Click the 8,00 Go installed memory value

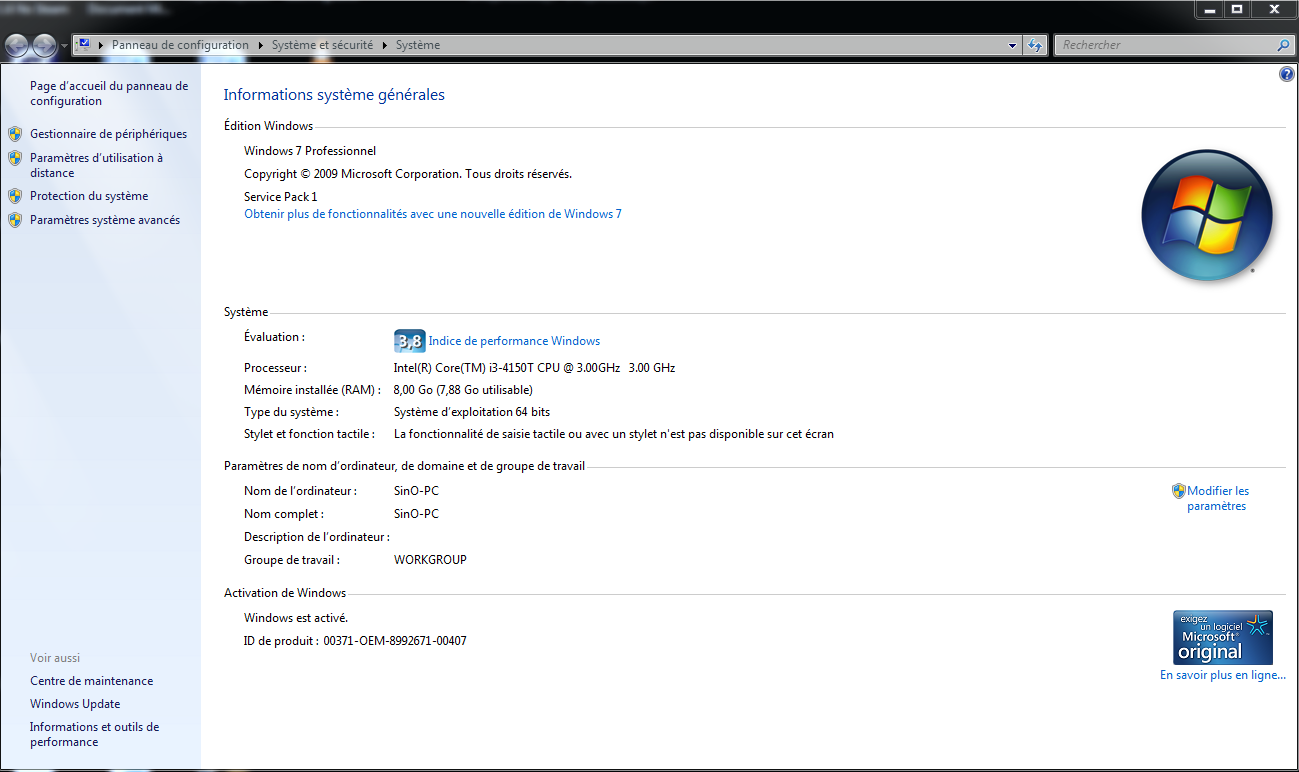(x=463, y=390)
